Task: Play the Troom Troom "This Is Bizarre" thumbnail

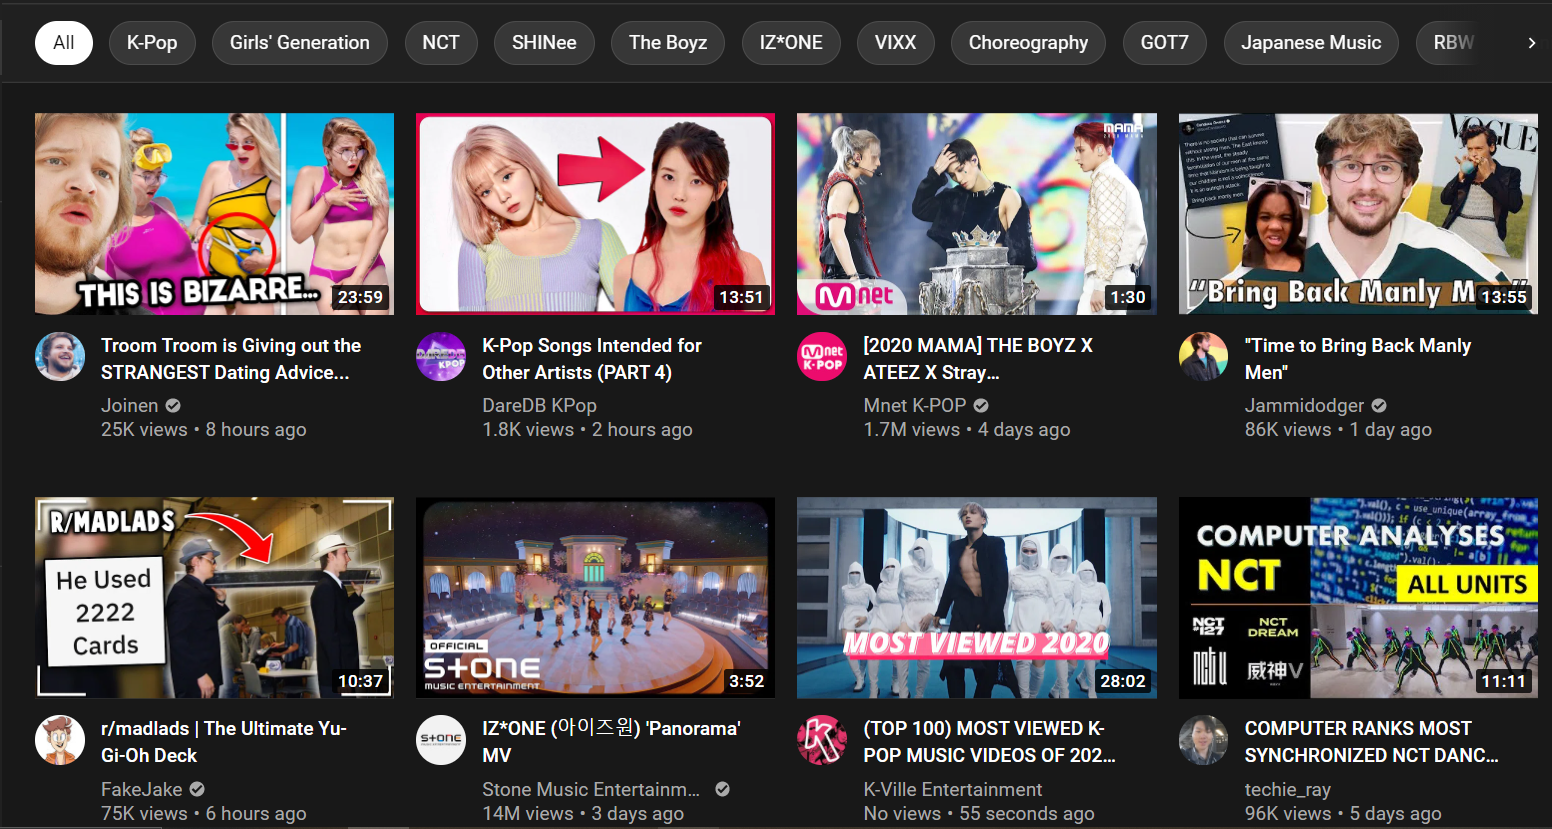Action: [x=214, y=214]
